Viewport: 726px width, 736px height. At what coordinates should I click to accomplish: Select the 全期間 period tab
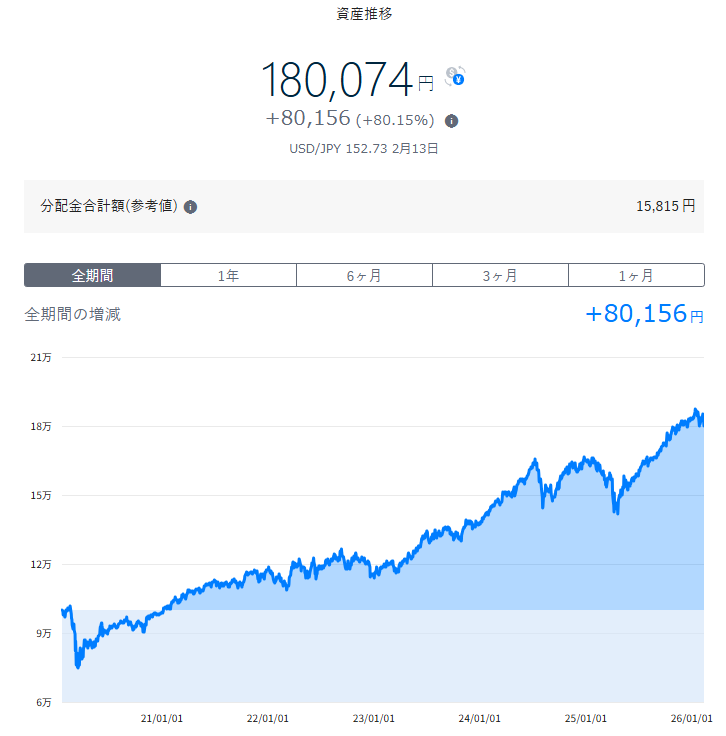click(92, 276)
